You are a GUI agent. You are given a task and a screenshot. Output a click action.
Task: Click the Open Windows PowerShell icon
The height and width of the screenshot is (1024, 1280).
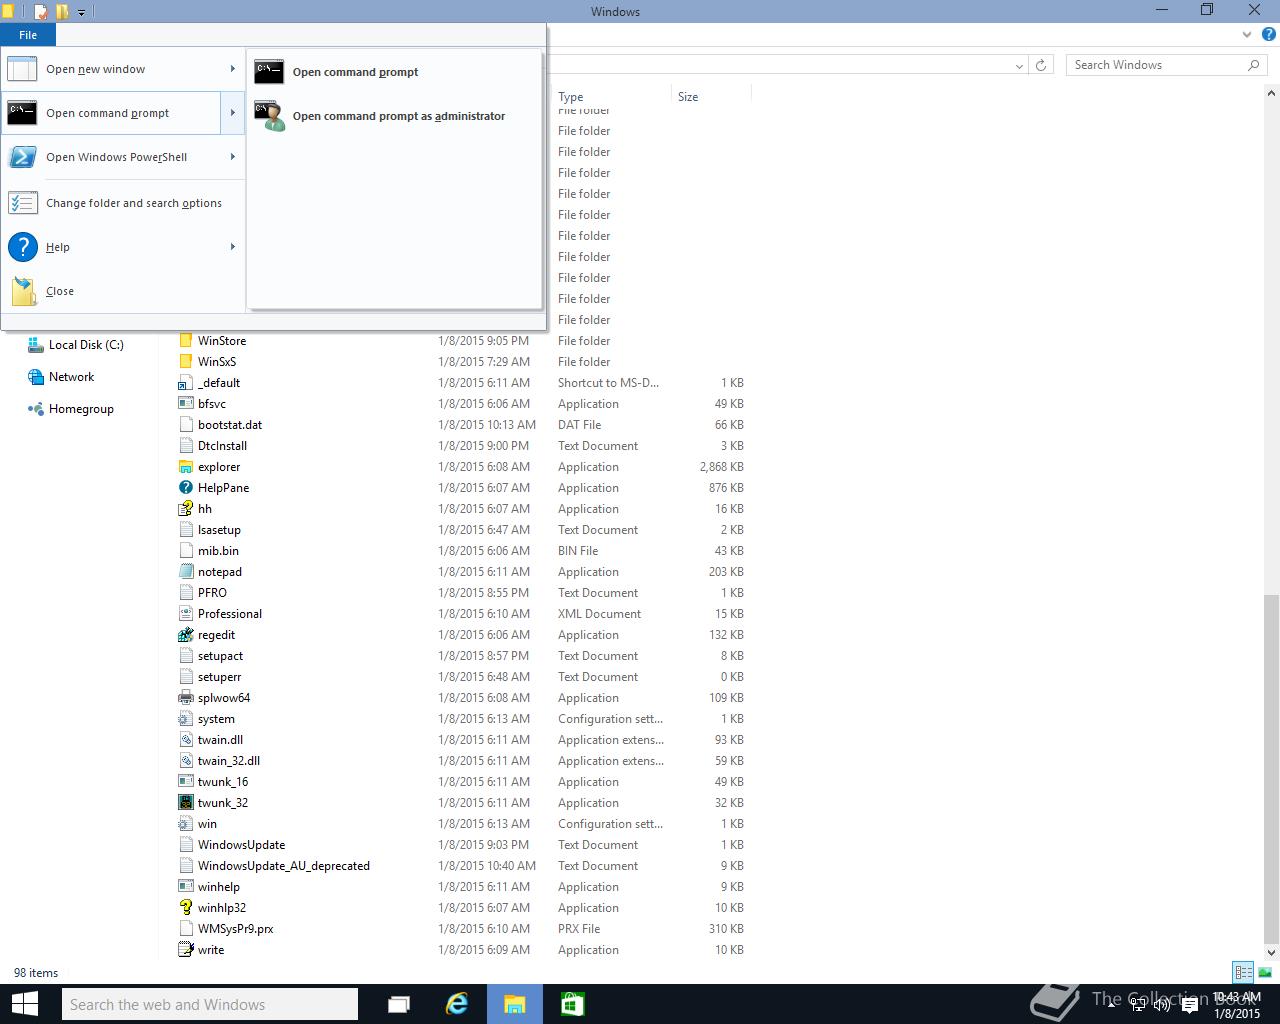pyautogui.click(x=22, y=157)
